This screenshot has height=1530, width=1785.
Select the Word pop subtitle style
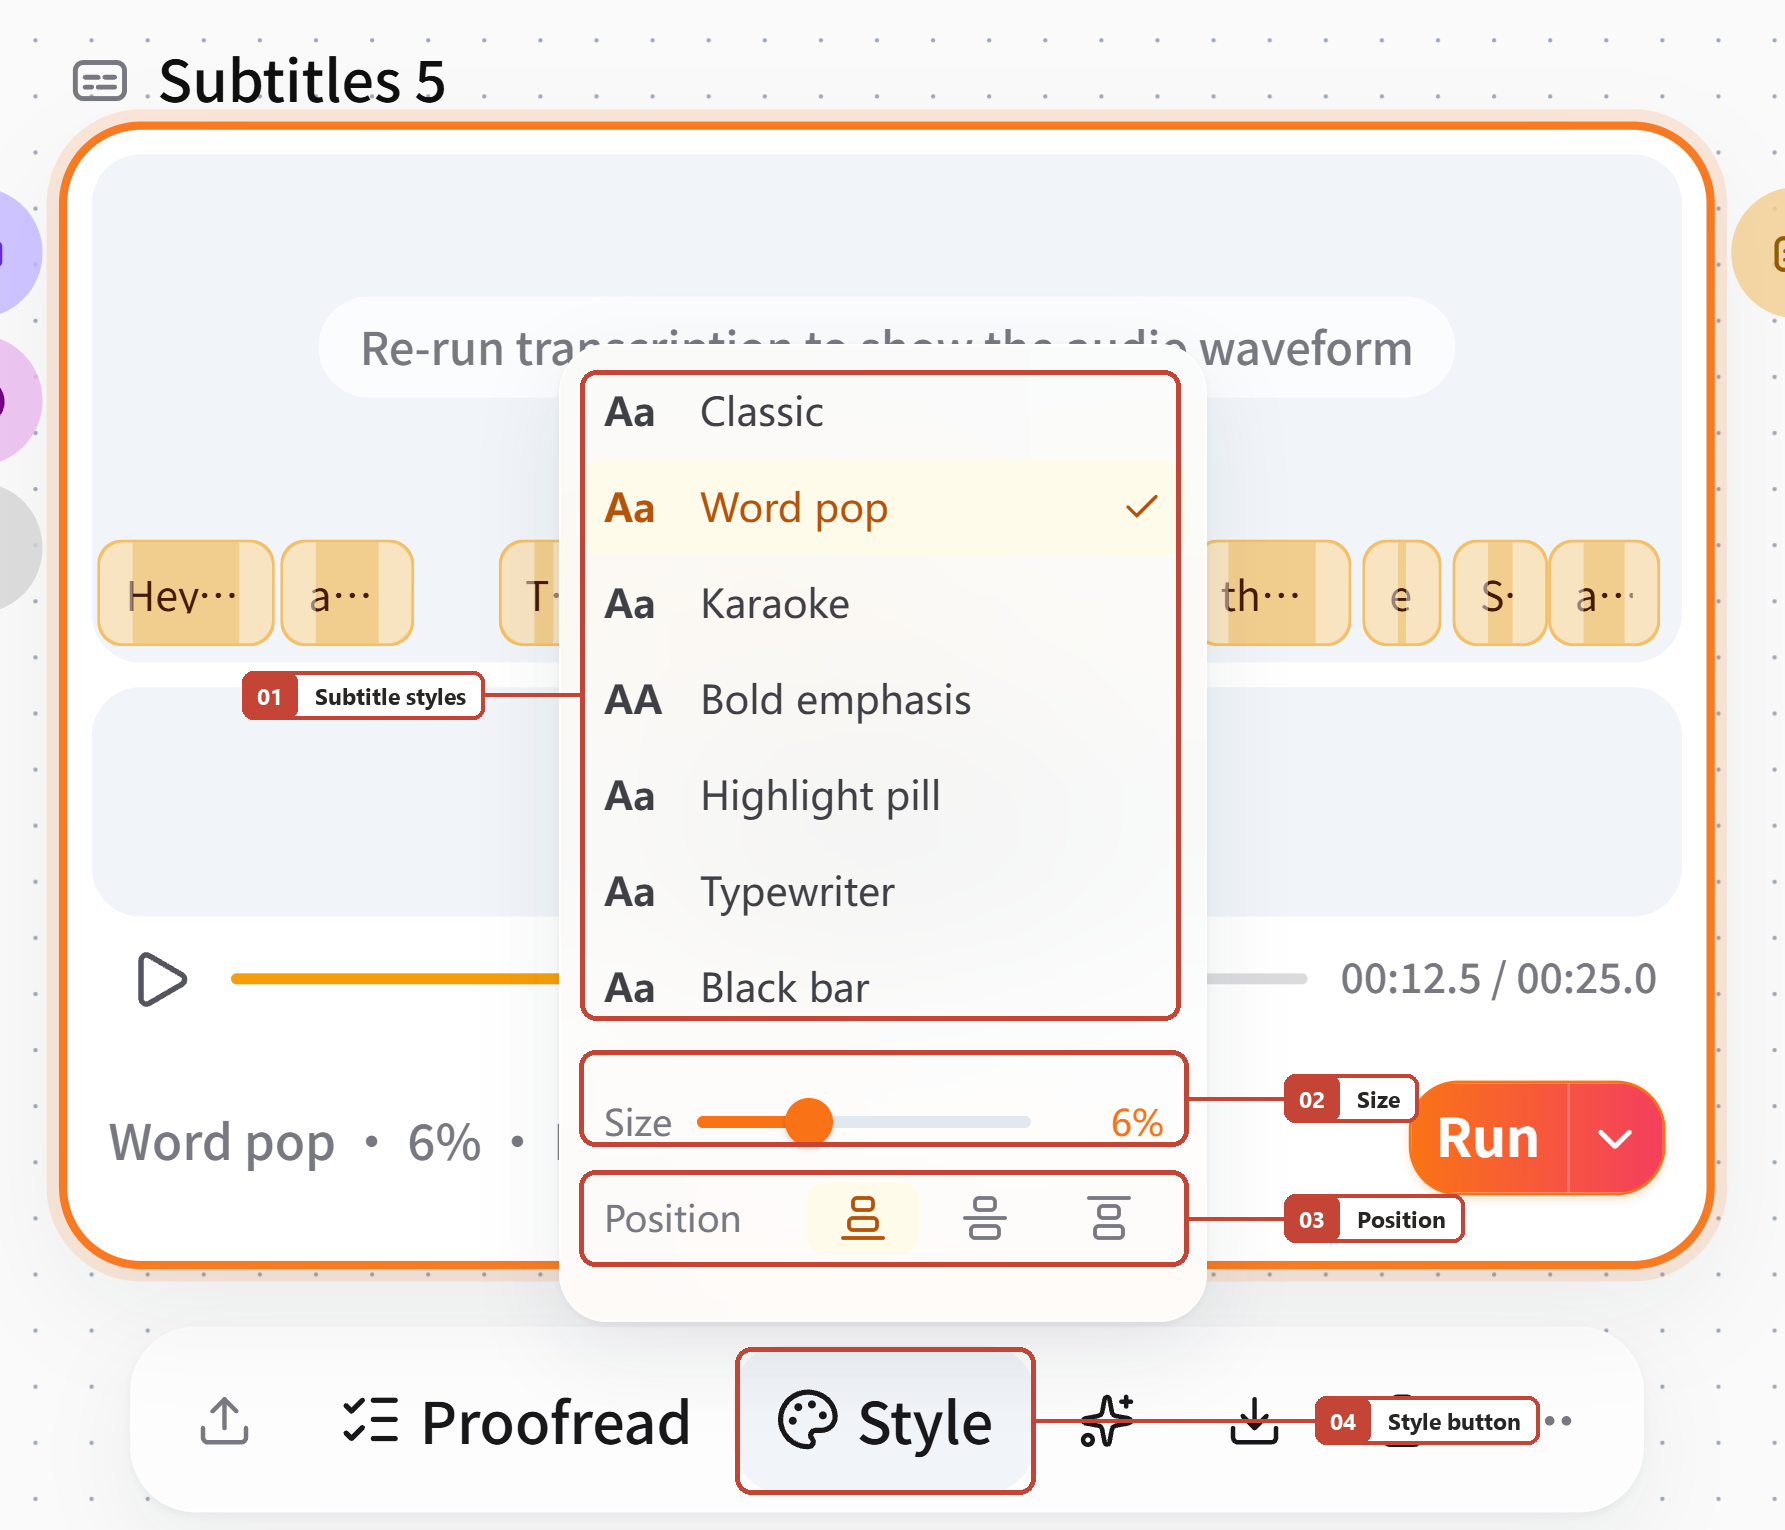point(880,508)
